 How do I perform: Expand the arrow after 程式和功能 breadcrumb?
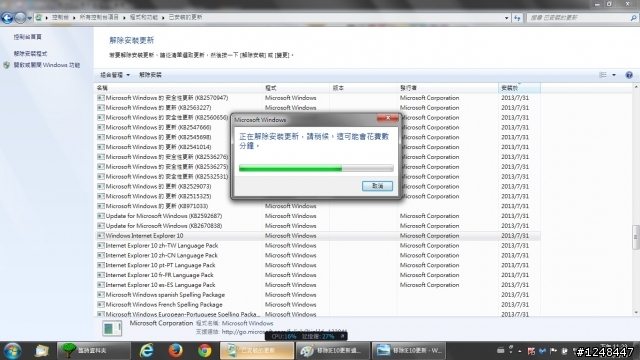(163, 18)
